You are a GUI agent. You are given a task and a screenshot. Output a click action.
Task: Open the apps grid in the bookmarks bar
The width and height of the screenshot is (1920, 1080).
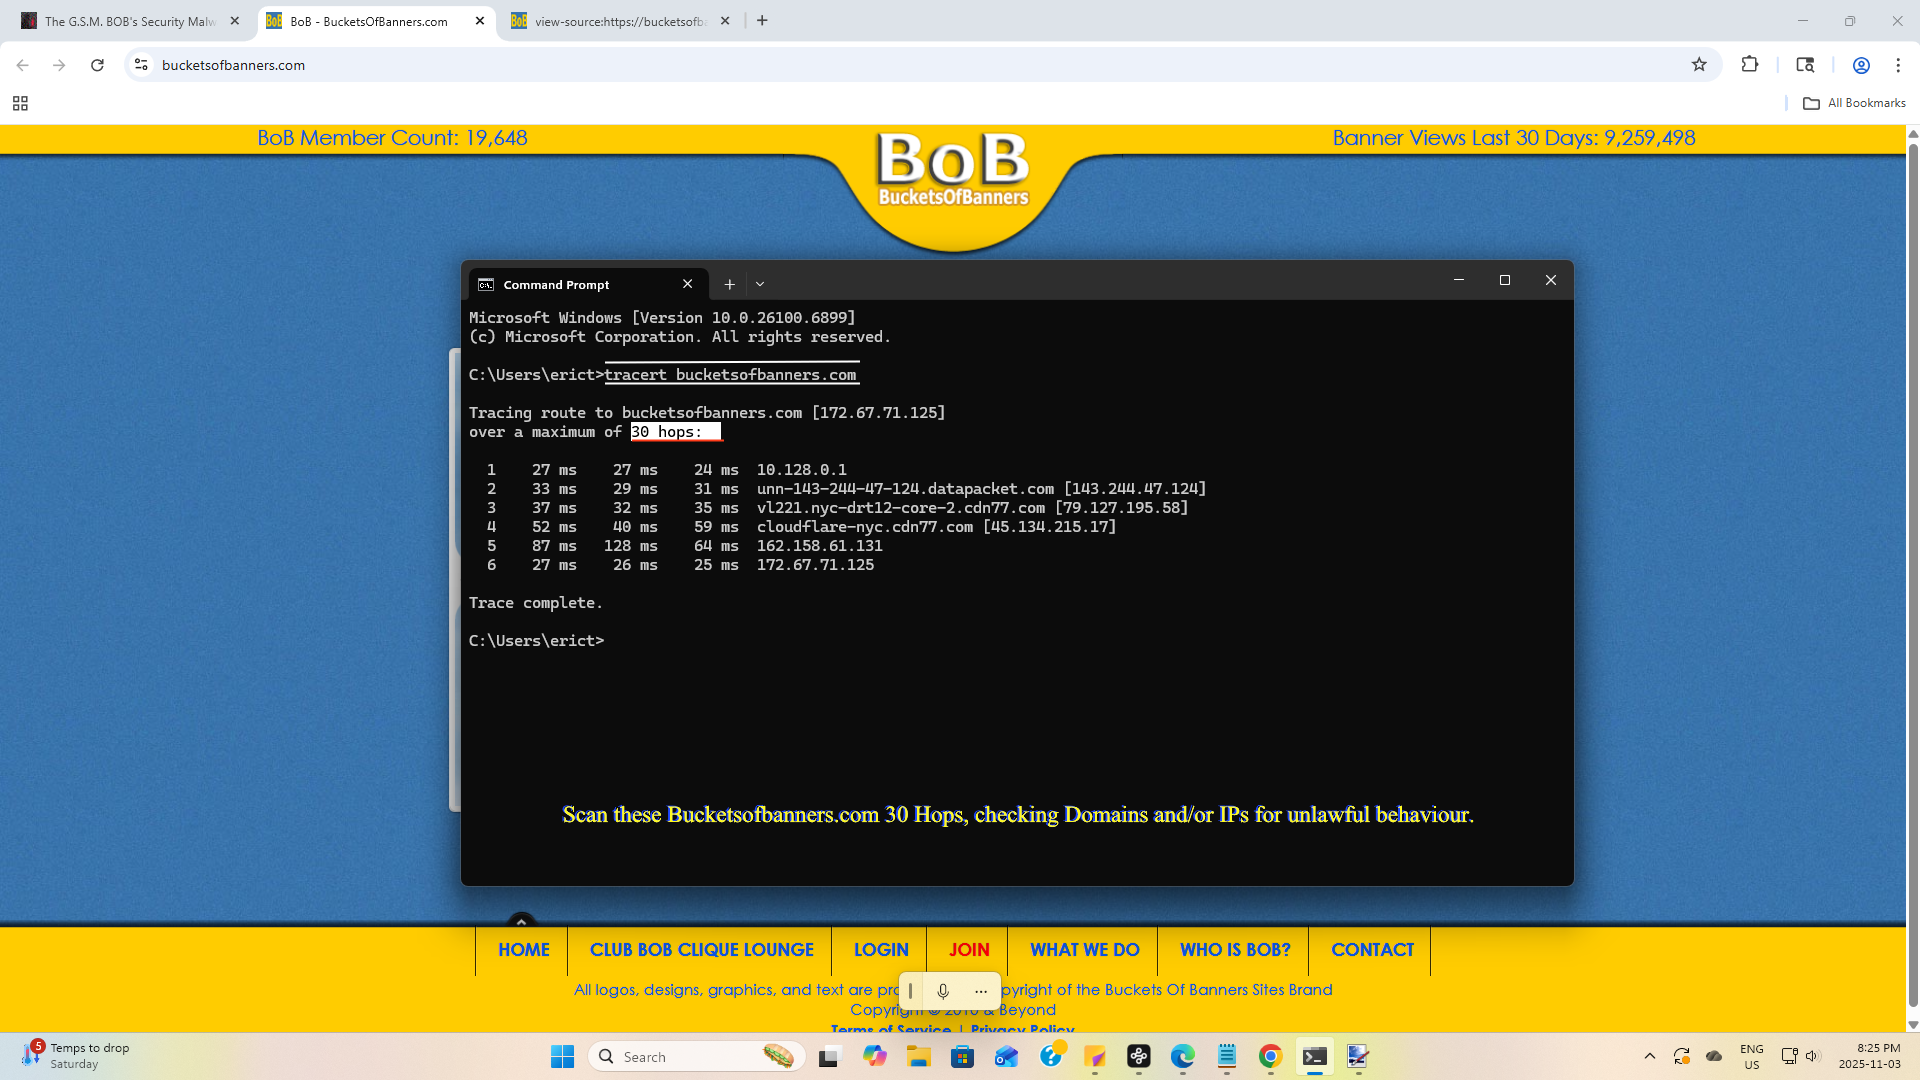(x=20, y=103)
